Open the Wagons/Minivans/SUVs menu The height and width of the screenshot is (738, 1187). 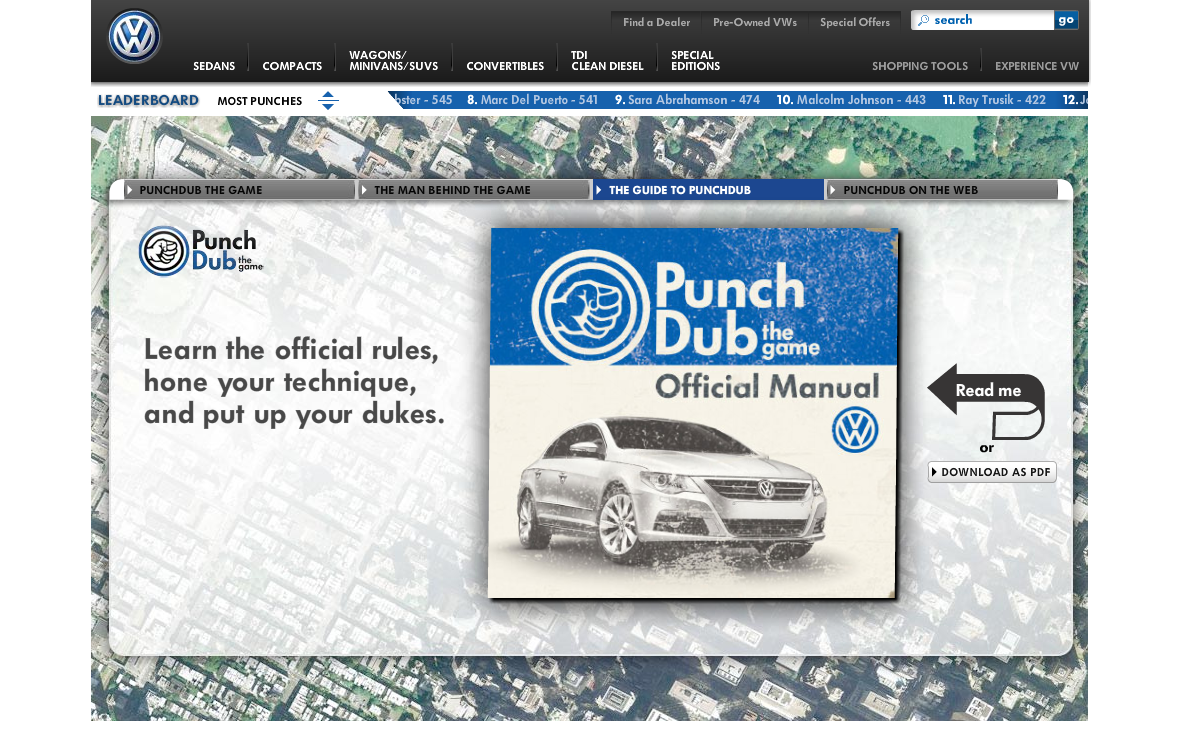[x=394, y=61]
